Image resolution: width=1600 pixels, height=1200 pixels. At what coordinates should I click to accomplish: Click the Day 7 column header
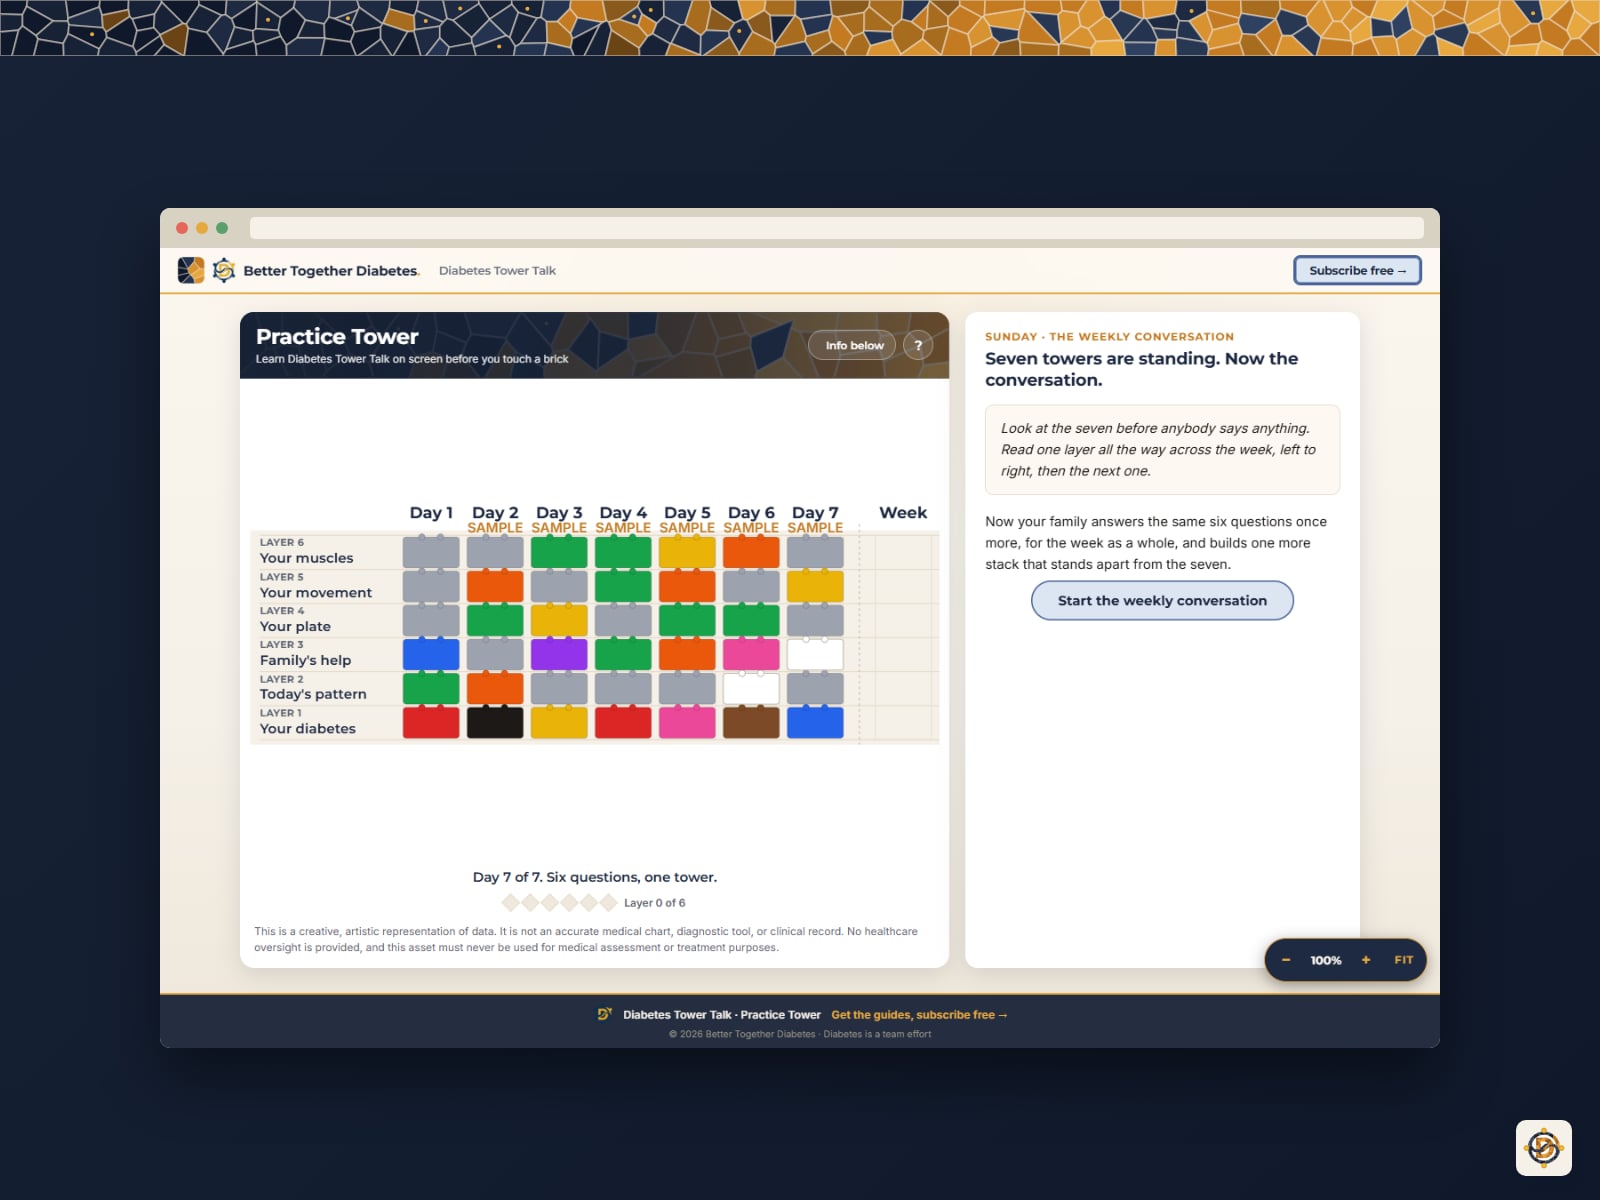pos(815,512)
